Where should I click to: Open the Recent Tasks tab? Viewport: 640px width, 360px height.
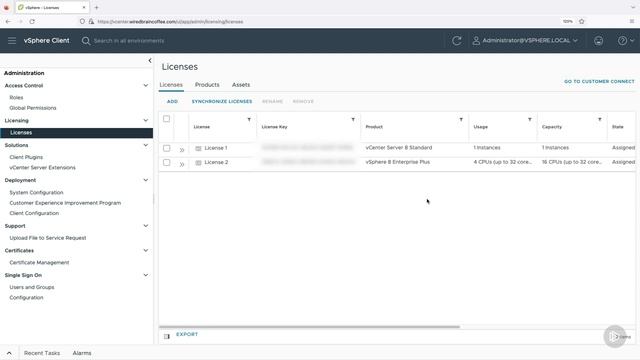pos(42,353)
